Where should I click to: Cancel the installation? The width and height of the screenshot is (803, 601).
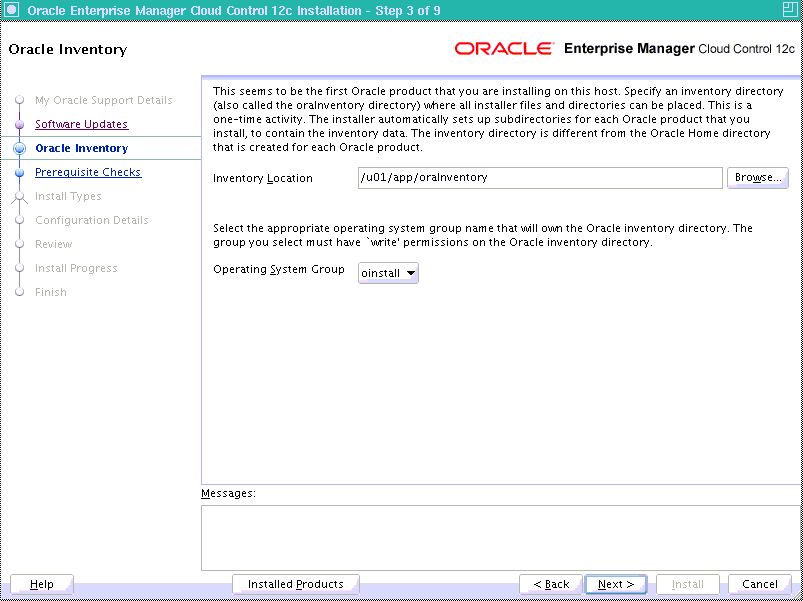[759, 584]
